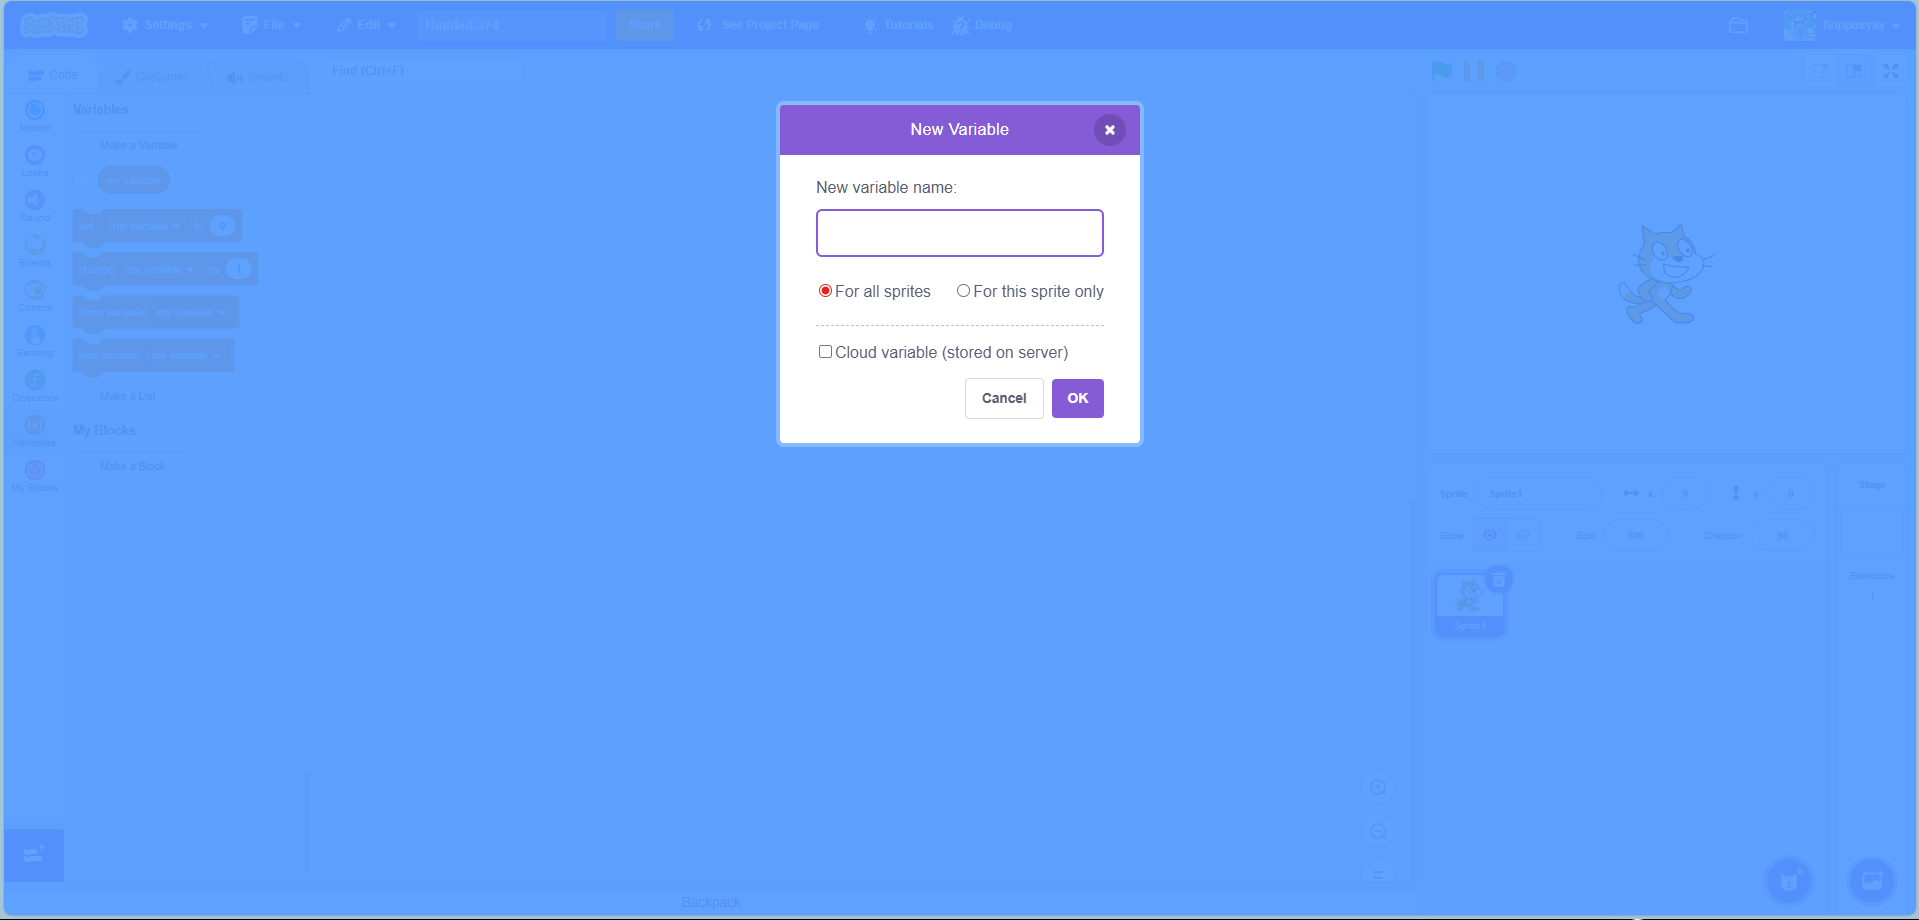Select the Sound block category
Viewport: 1919px width, 920px height.
(35, 206)
